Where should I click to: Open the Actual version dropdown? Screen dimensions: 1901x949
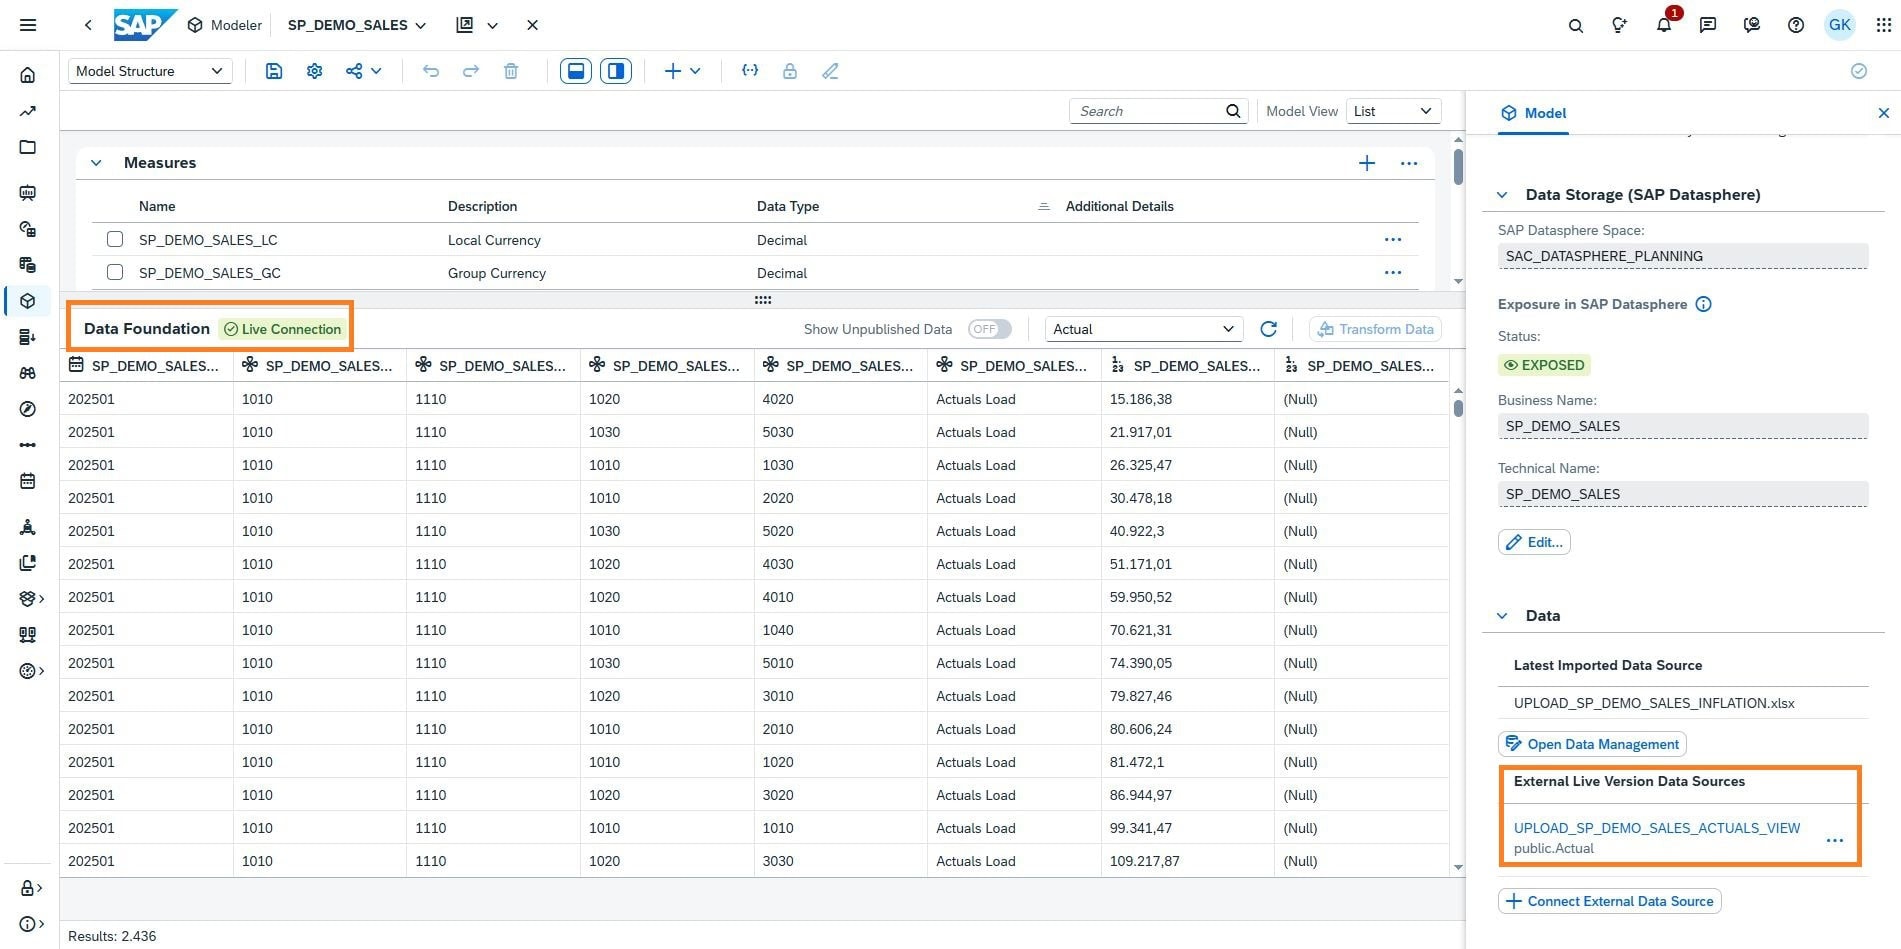point(1143,329)
